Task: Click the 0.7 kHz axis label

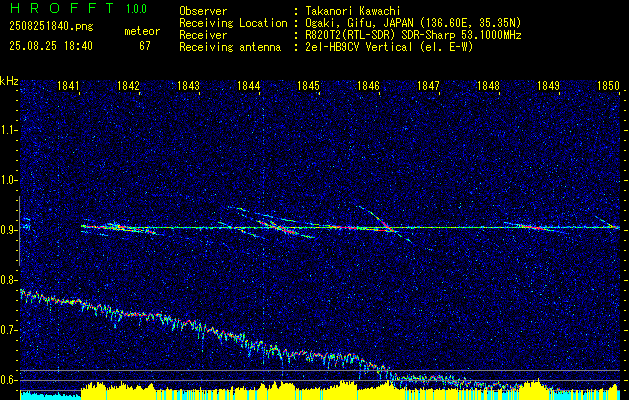Action: coord(7,330)
